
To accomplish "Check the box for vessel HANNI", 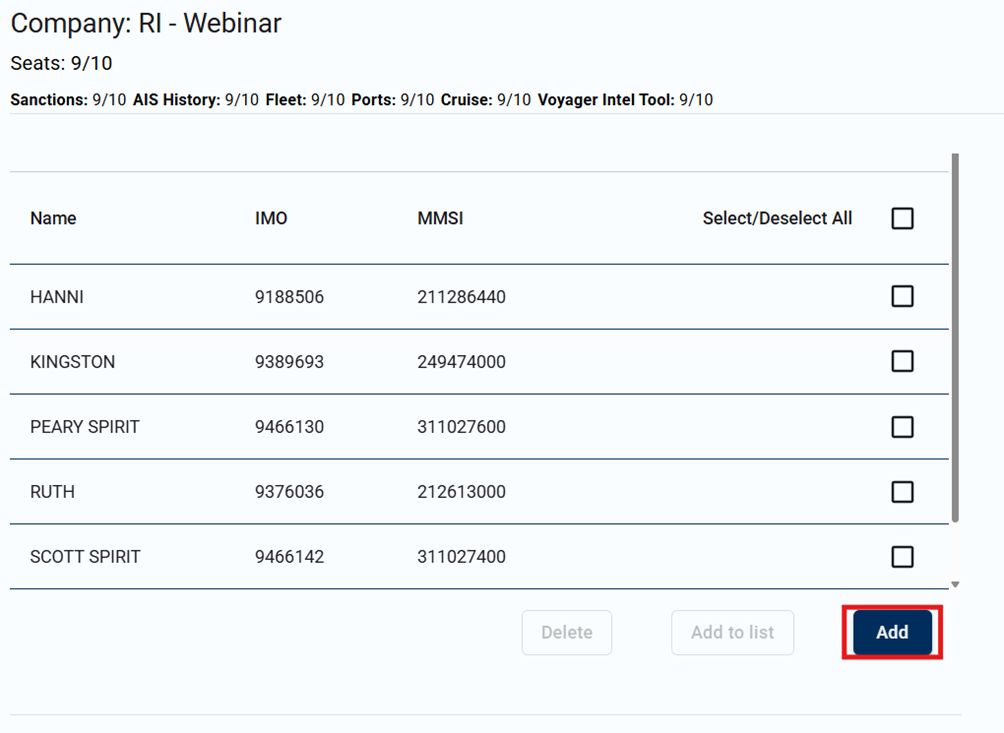I will (902, 296).
